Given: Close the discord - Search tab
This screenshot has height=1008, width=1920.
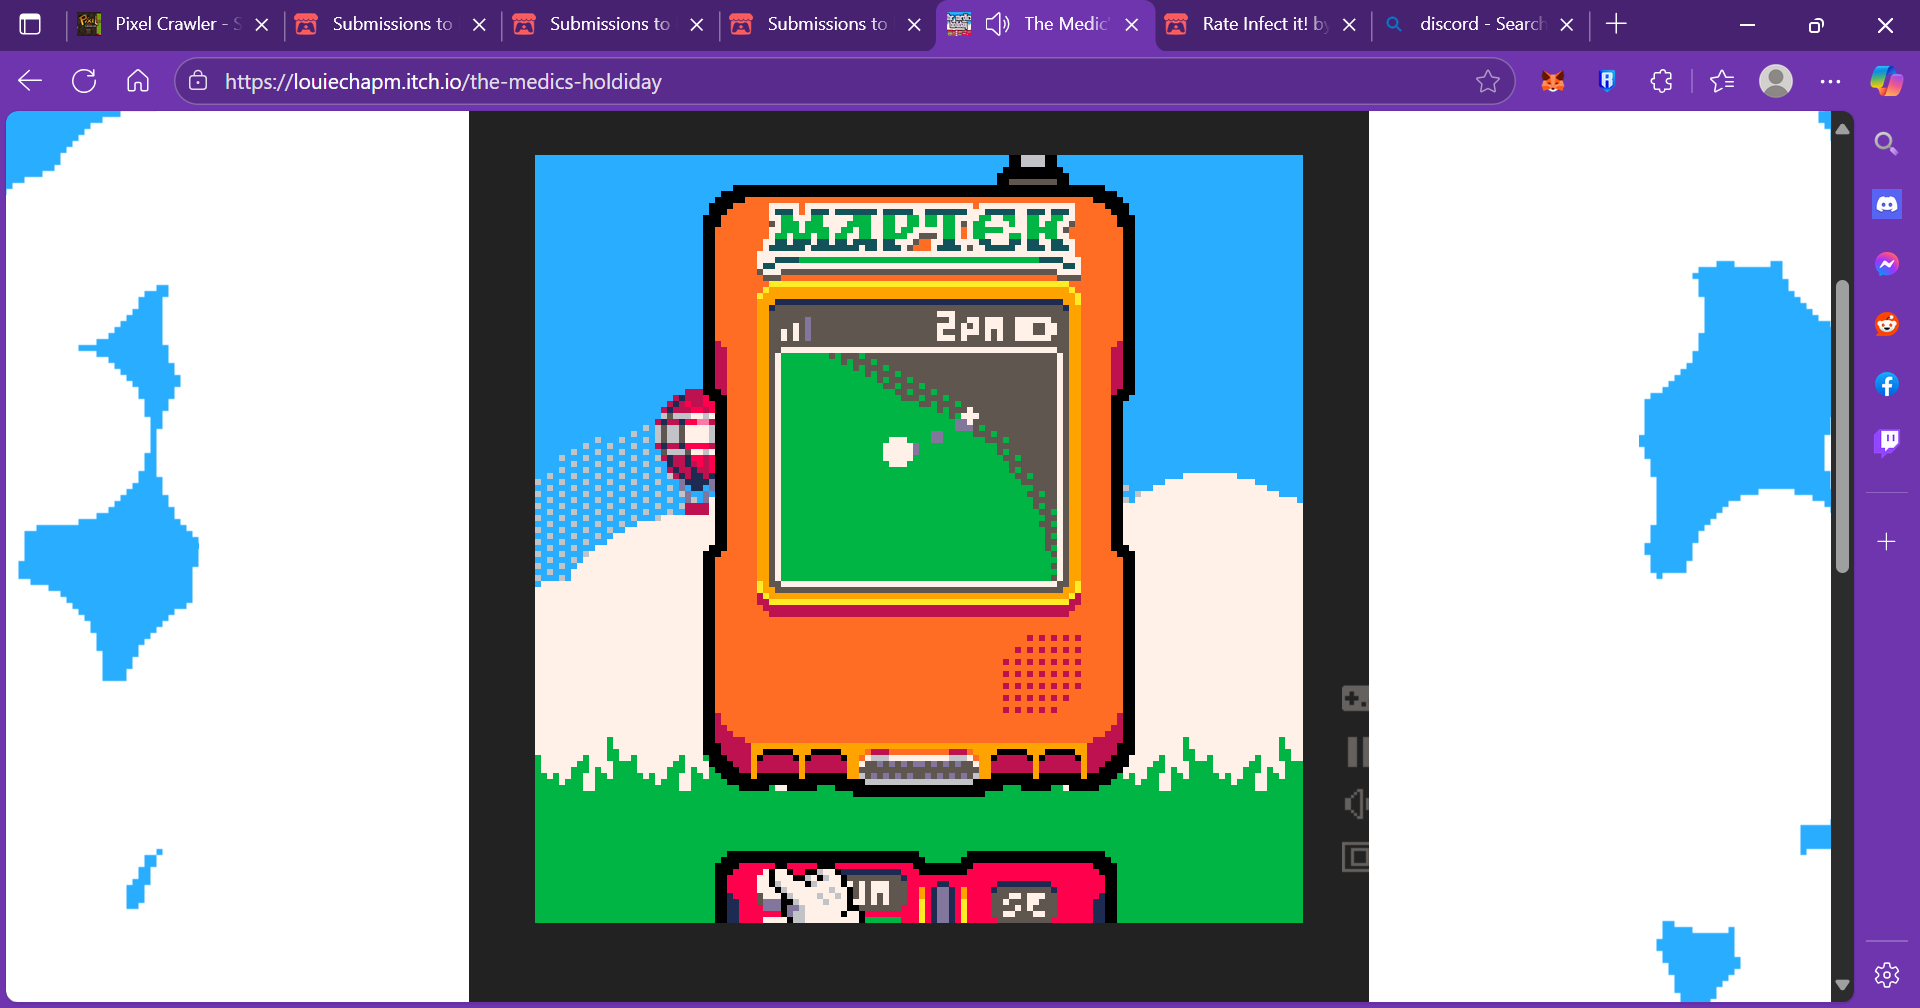Looking at the screenshot, I should coord(1567,25).
